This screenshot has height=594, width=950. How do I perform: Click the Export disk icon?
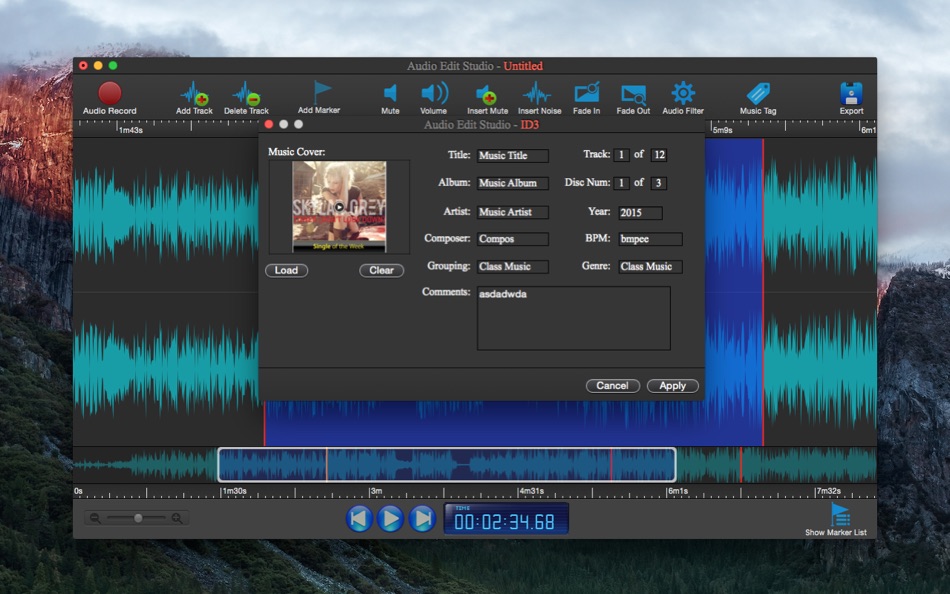coord(851,93)
